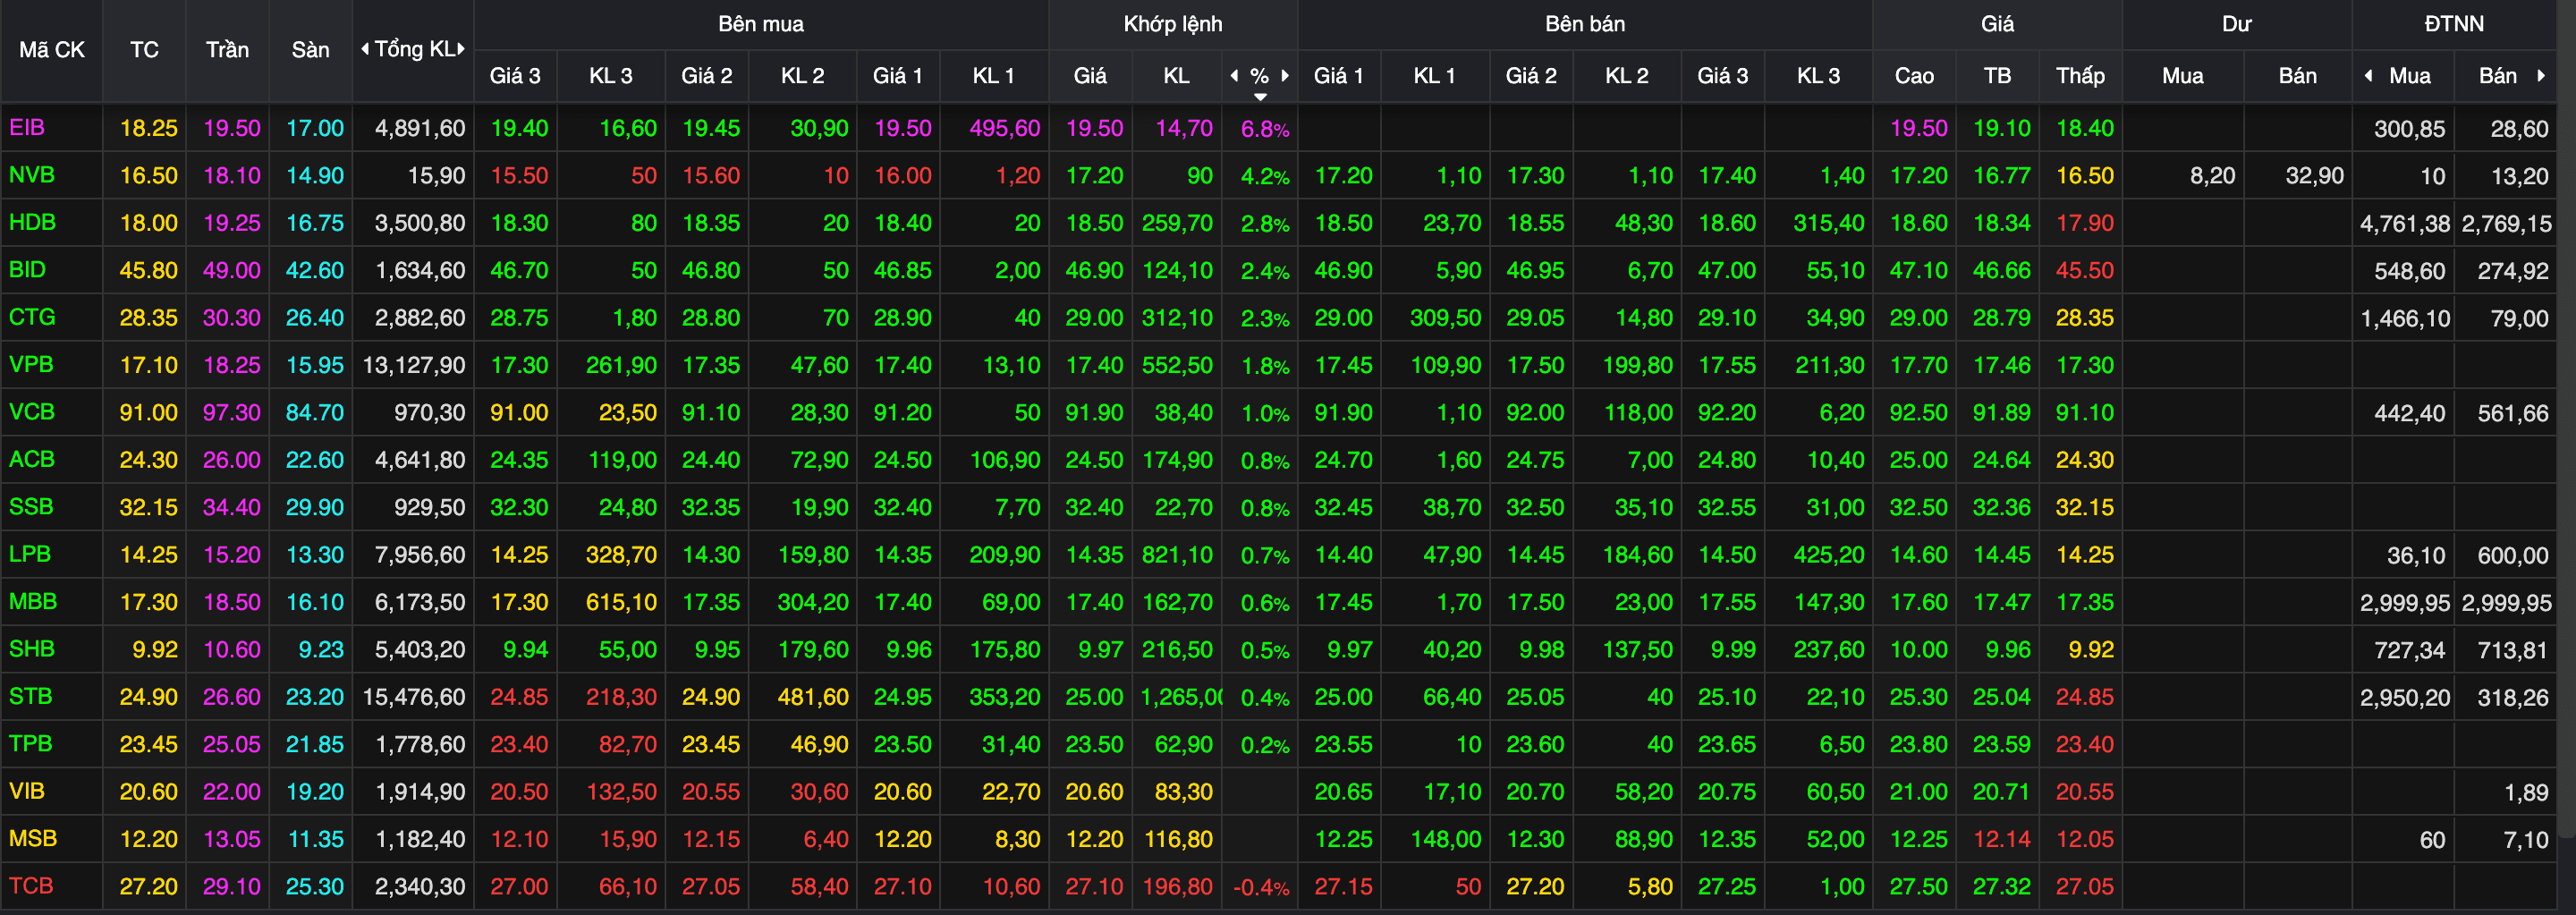Image resolution: width=2576 pixels, height=915 pixels.
Task: Sort by TC column header
Action: [144, 50]
